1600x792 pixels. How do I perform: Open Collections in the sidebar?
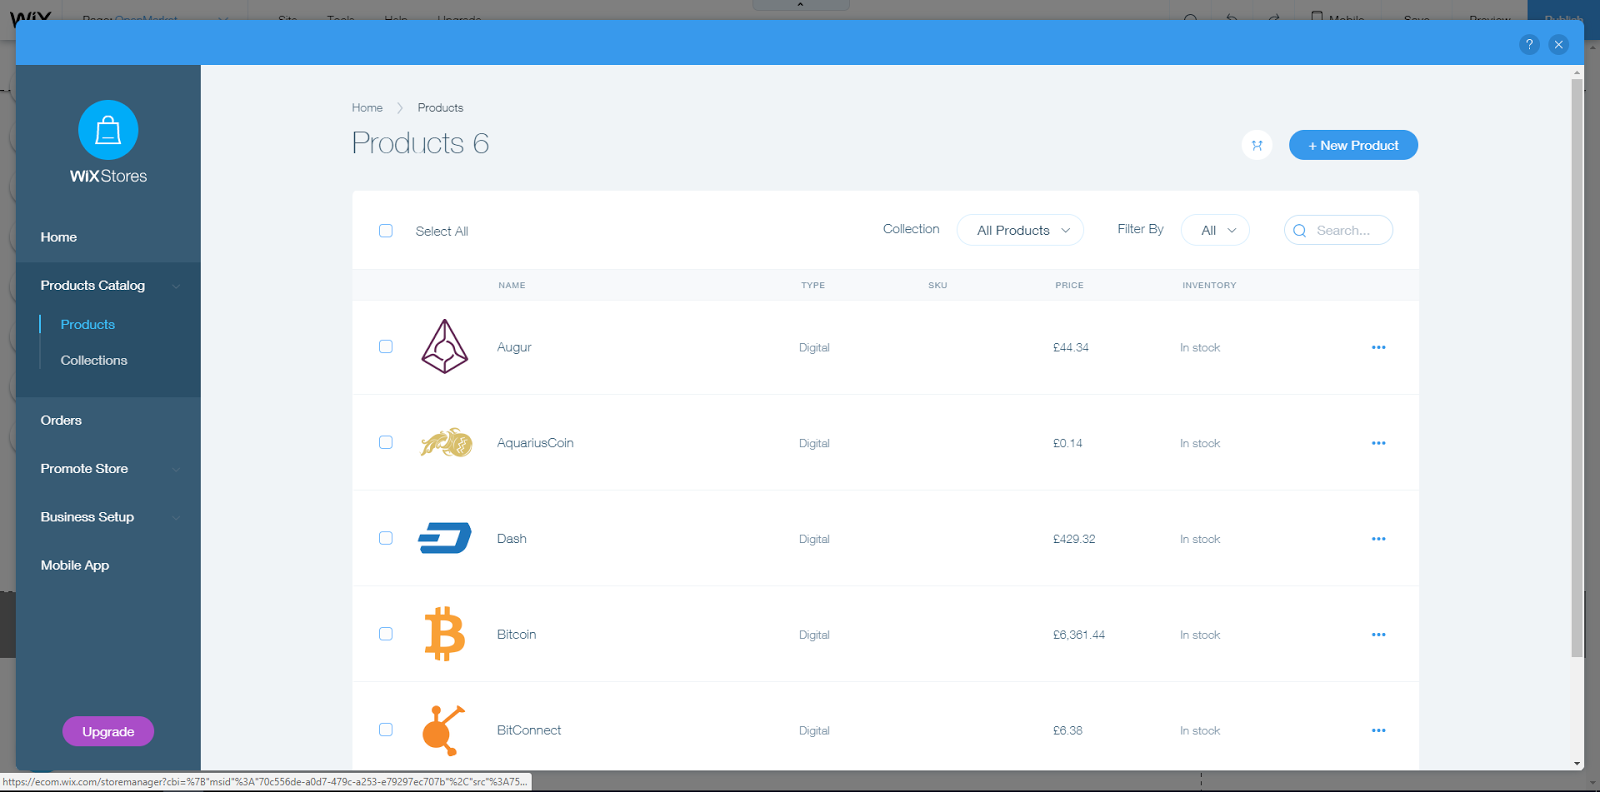click(94, 360)
